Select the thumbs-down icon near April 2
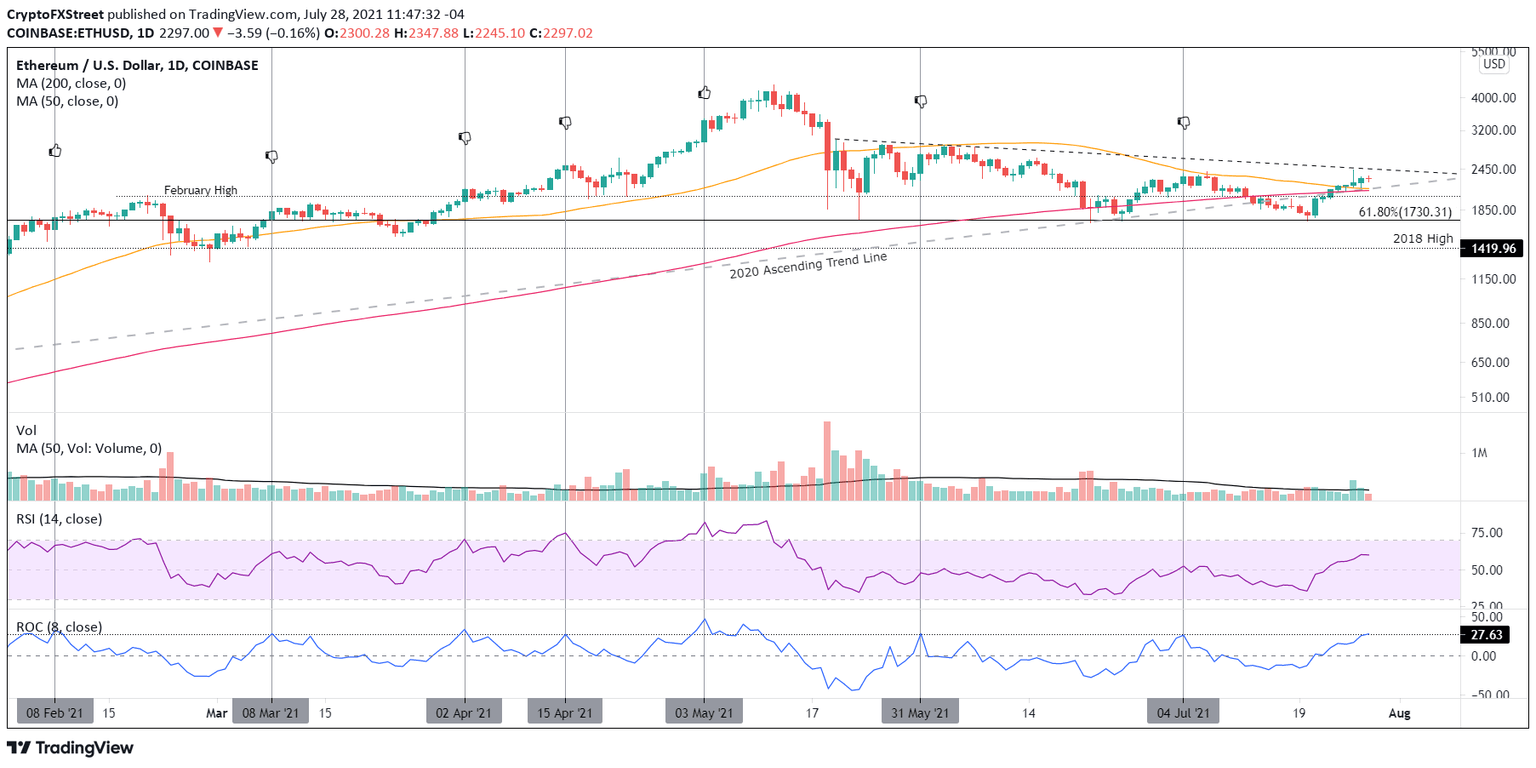This screenshot has width=1536, height=768. click(465, 138)
